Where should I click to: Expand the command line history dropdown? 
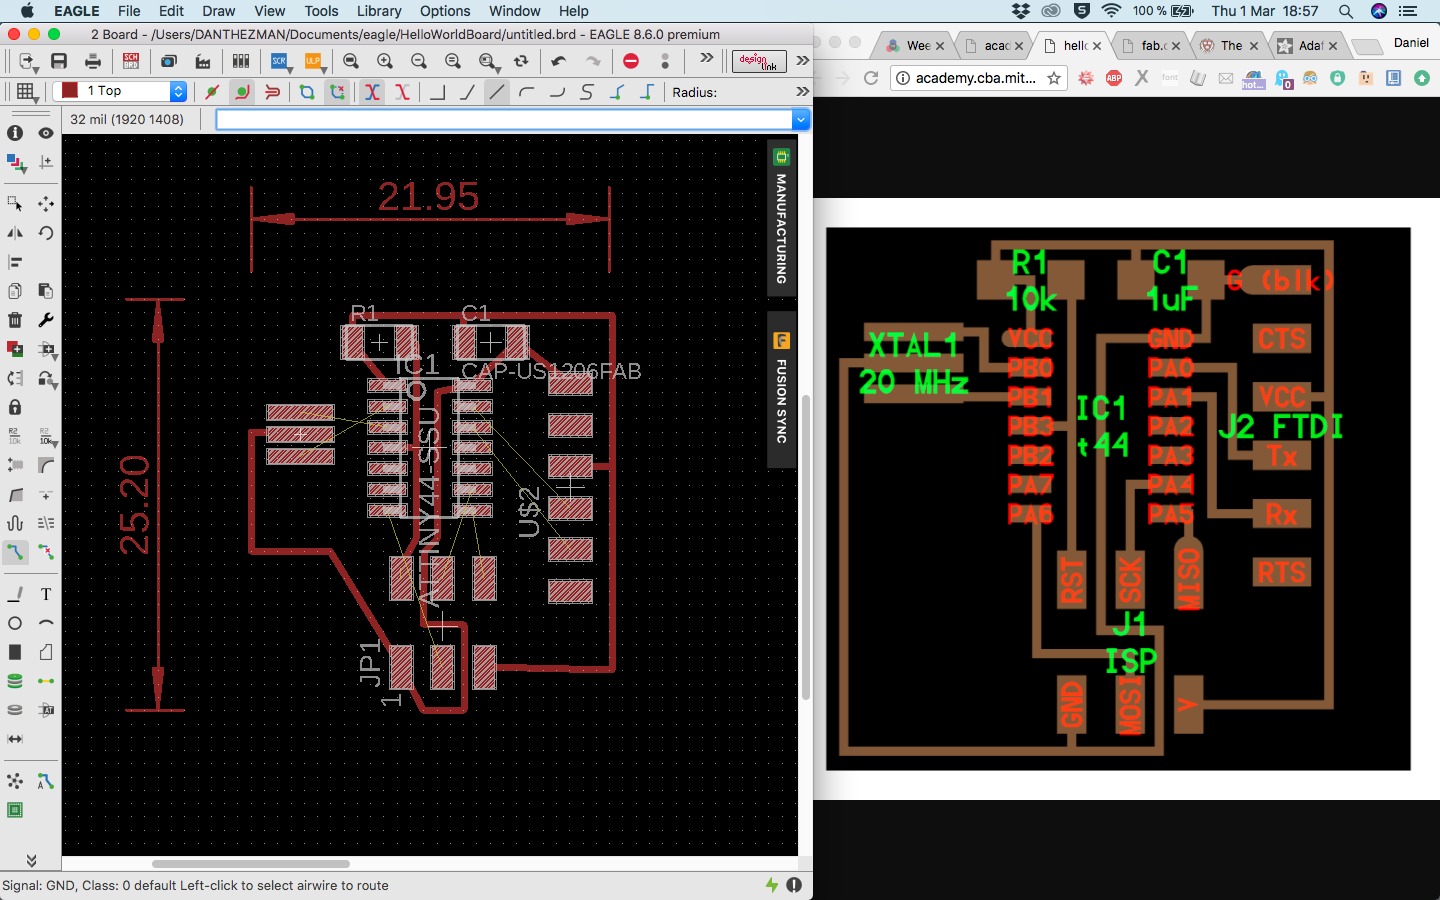800,120
